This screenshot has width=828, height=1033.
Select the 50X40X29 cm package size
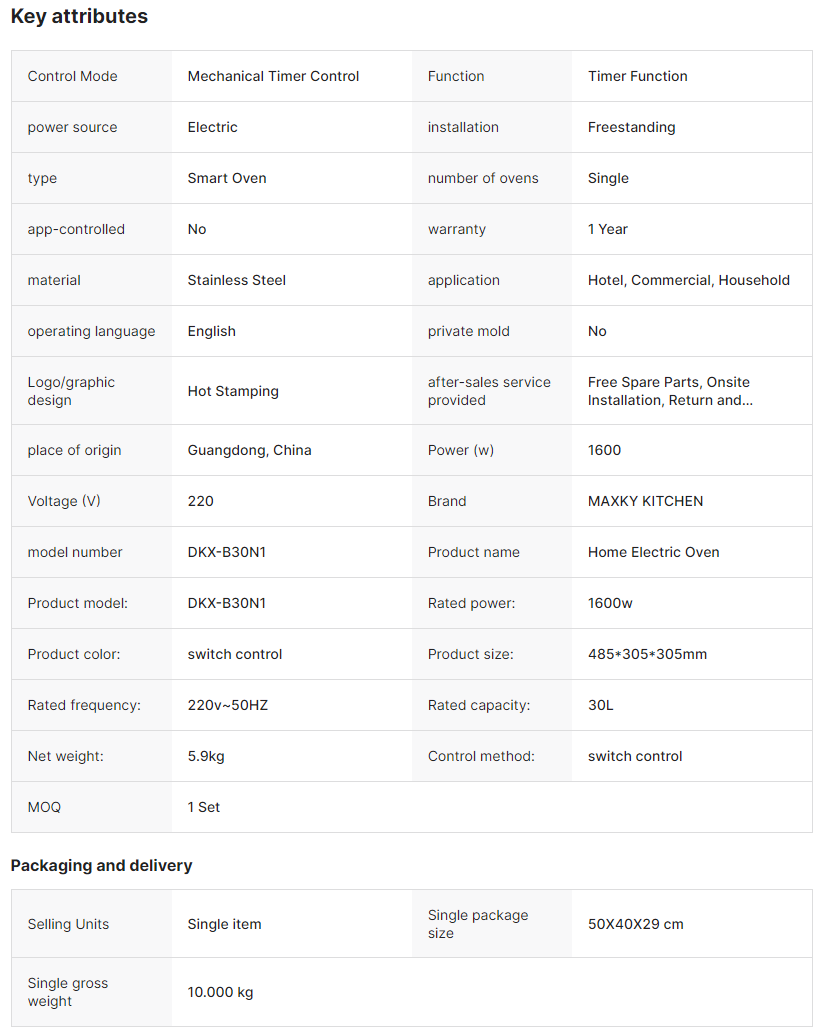click(635, 924)
